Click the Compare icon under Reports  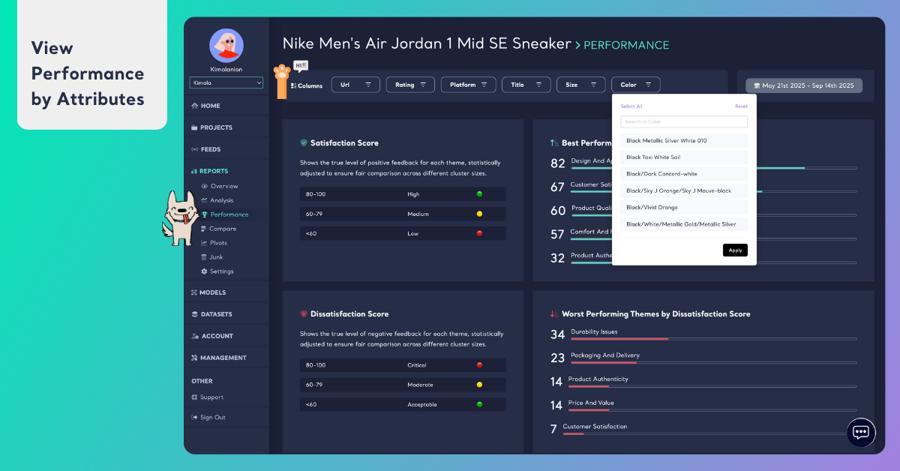[x=204, y=228]
